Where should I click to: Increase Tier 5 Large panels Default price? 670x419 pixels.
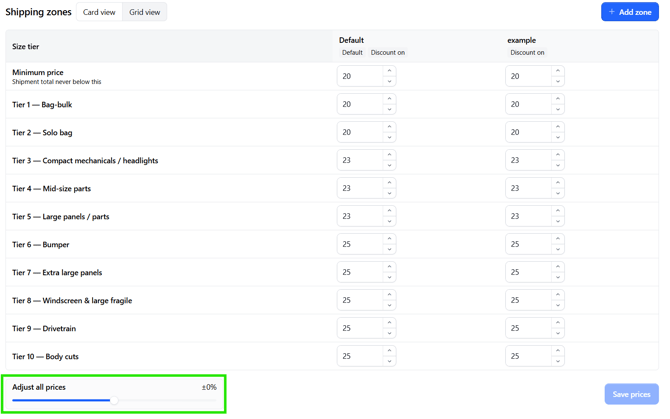pos(389,211)
